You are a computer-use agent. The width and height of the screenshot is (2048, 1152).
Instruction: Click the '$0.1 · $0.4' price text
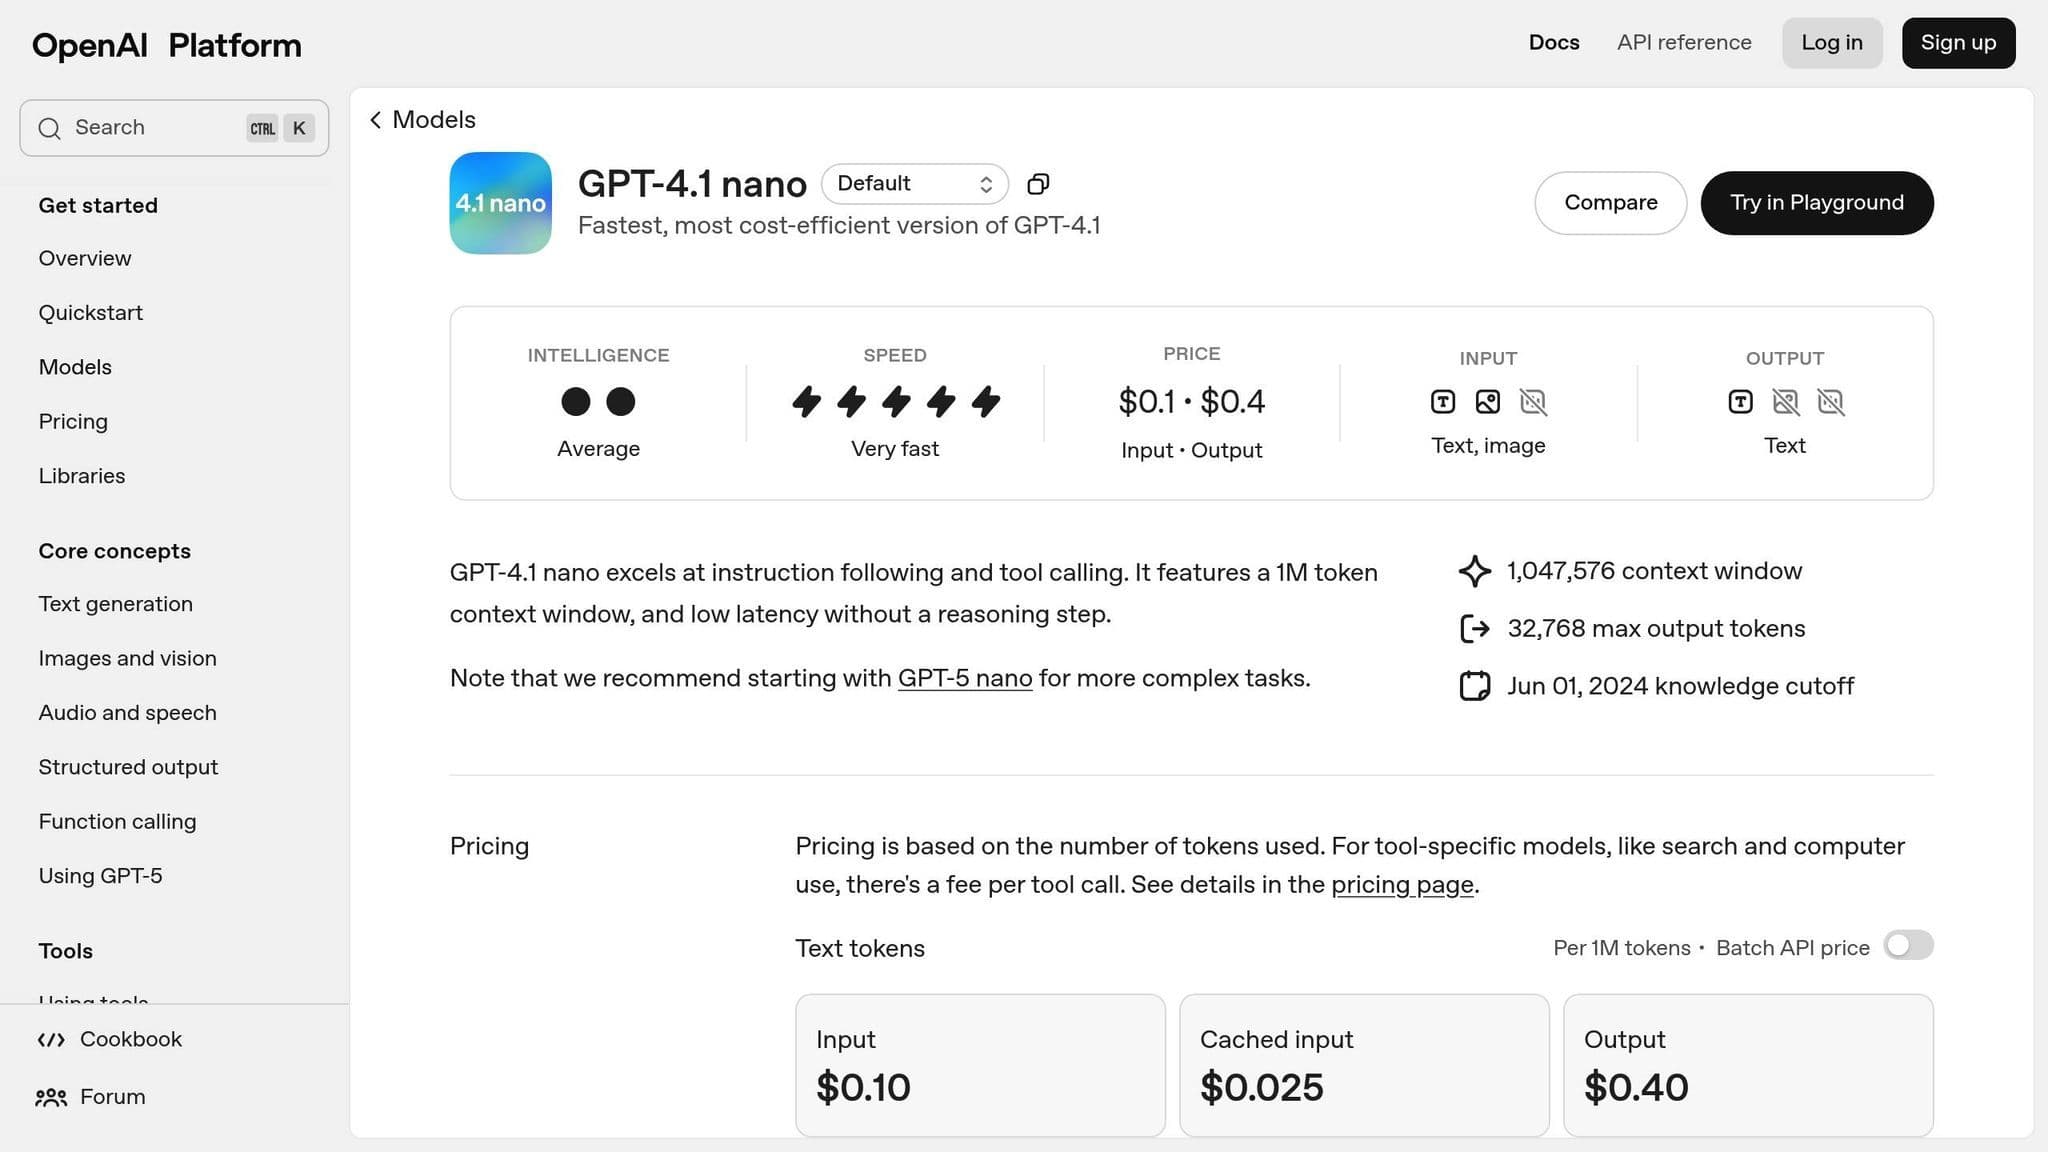[x=1191, y=402]
